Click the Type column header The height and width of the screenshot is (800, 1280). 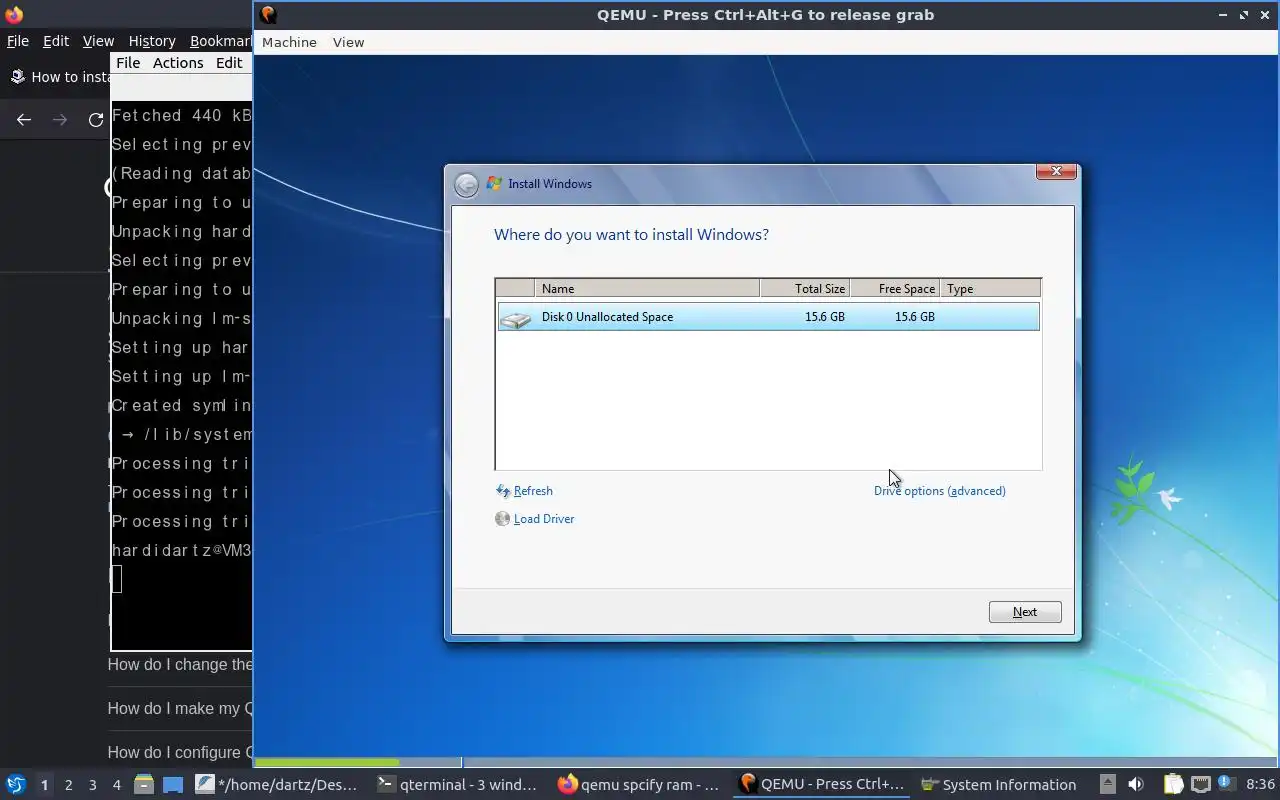coord(990,289)
